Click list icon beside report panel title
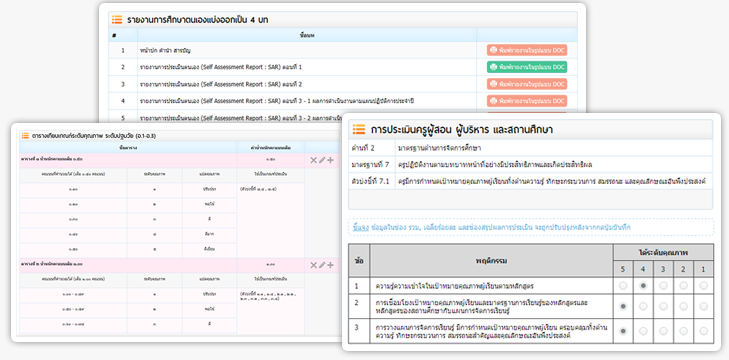The width and height of the screenshot is (729, 360). pyautogui.click(x=117, y=20)
